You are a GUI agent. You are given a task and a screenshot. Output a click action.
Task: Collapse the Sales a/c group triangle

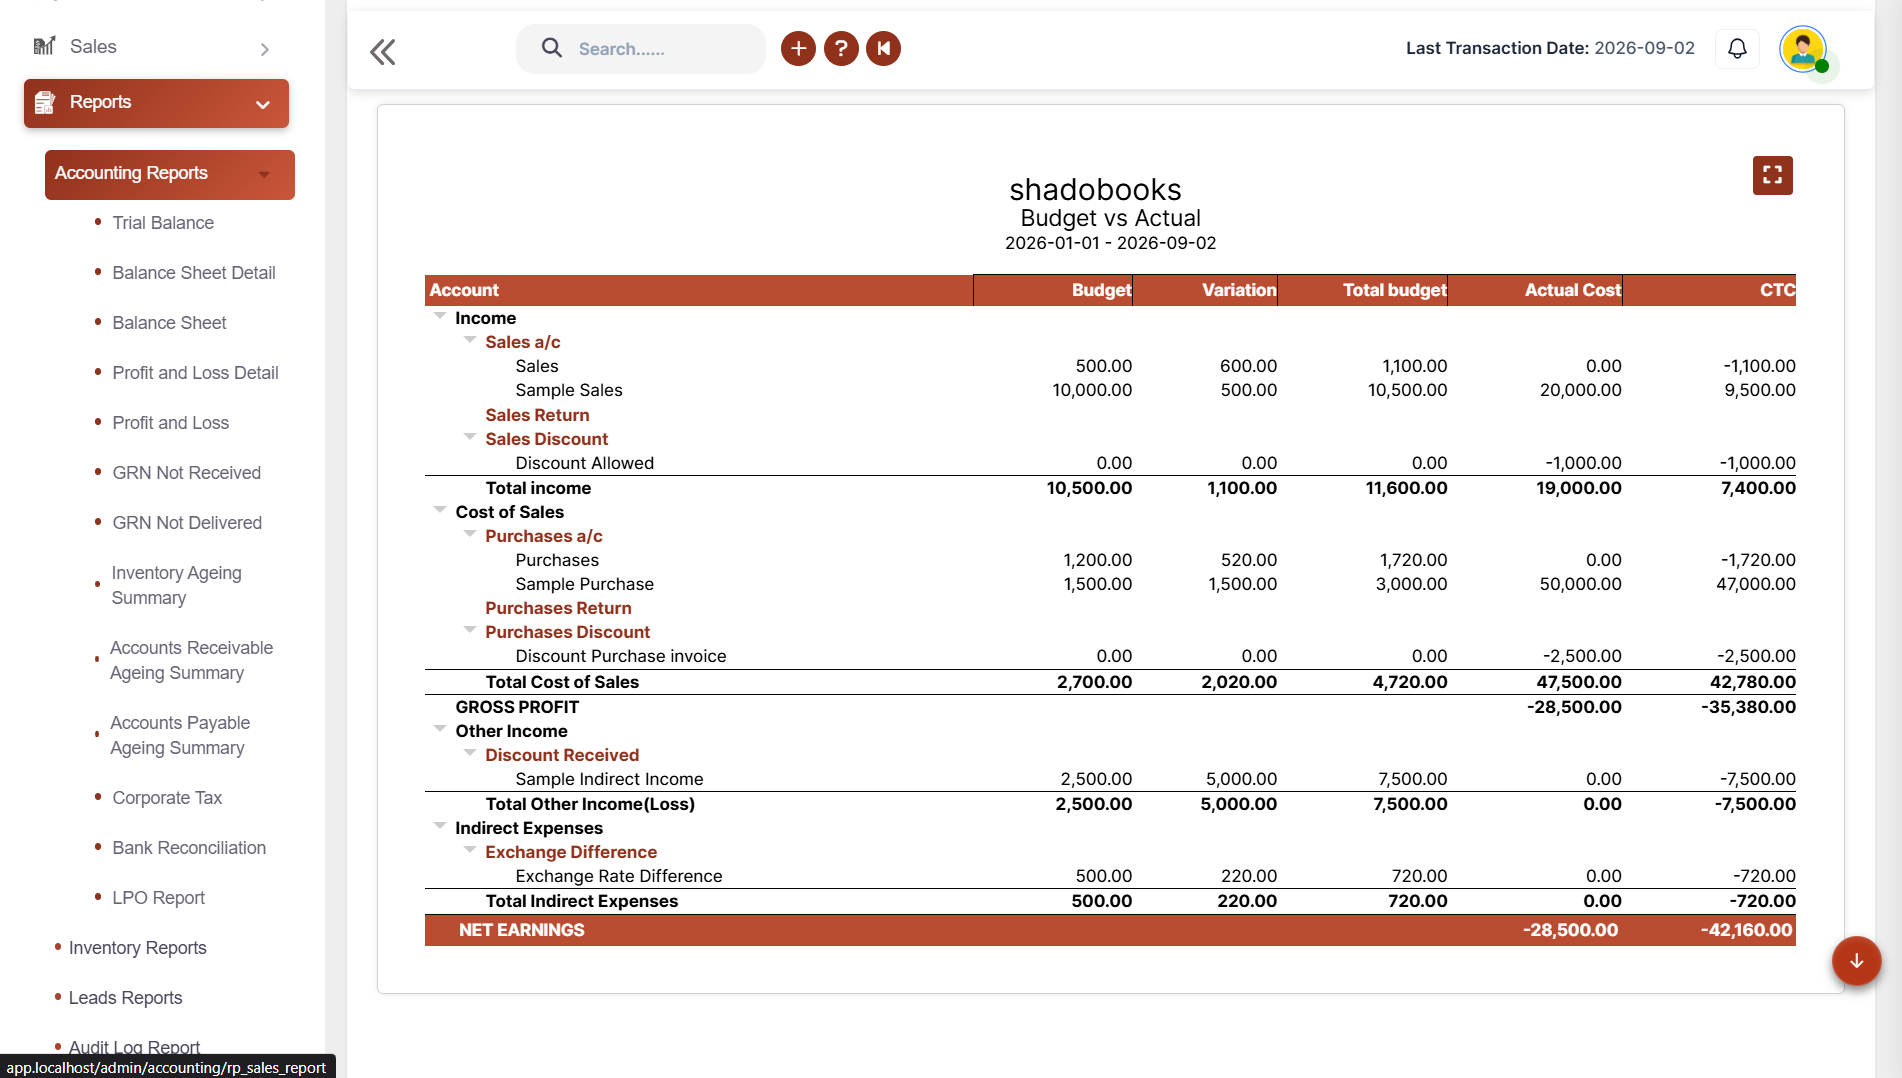(x=470, y=340)
